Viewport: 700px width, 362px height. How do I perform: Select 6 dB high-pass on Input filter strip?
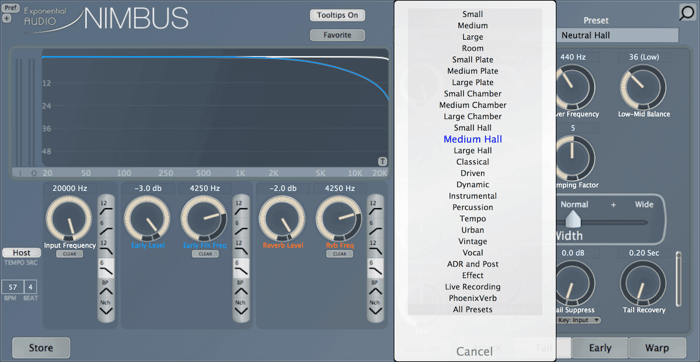(x=106, y=227)
